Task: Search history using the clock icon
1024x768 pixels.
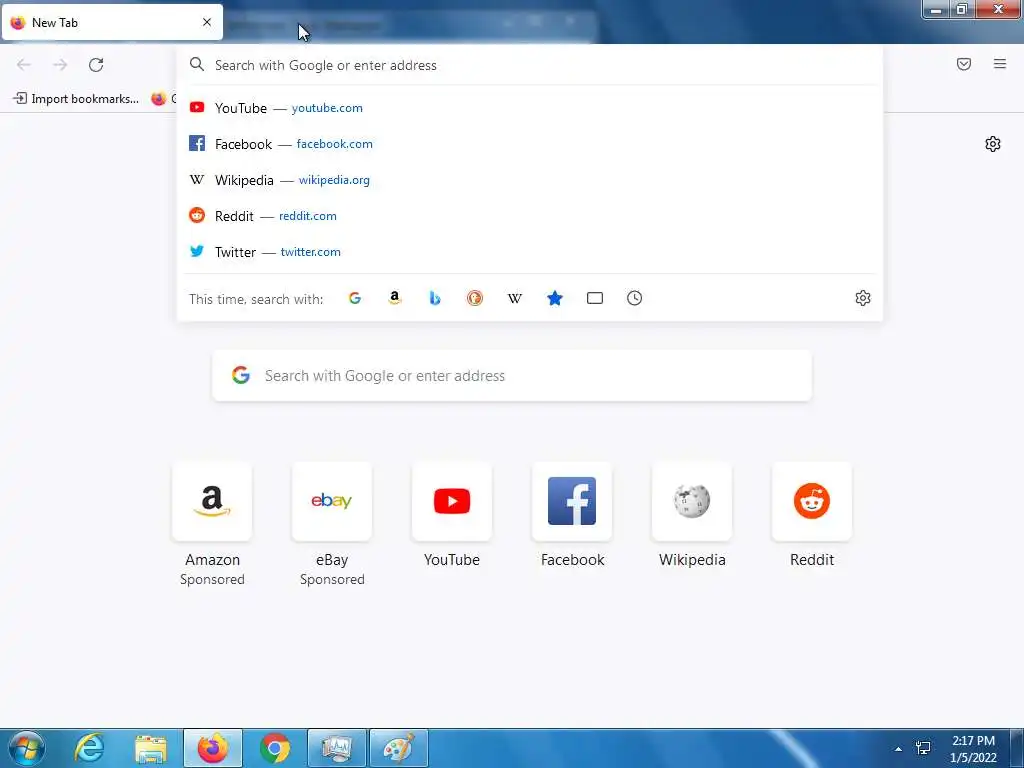Action: (x=635, y=298)
